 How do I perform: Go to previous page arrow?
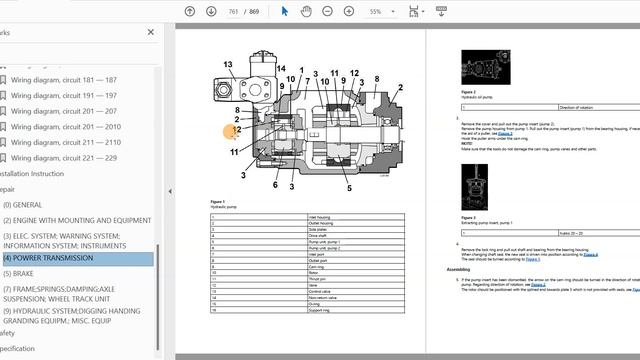[x=190, y=11]
